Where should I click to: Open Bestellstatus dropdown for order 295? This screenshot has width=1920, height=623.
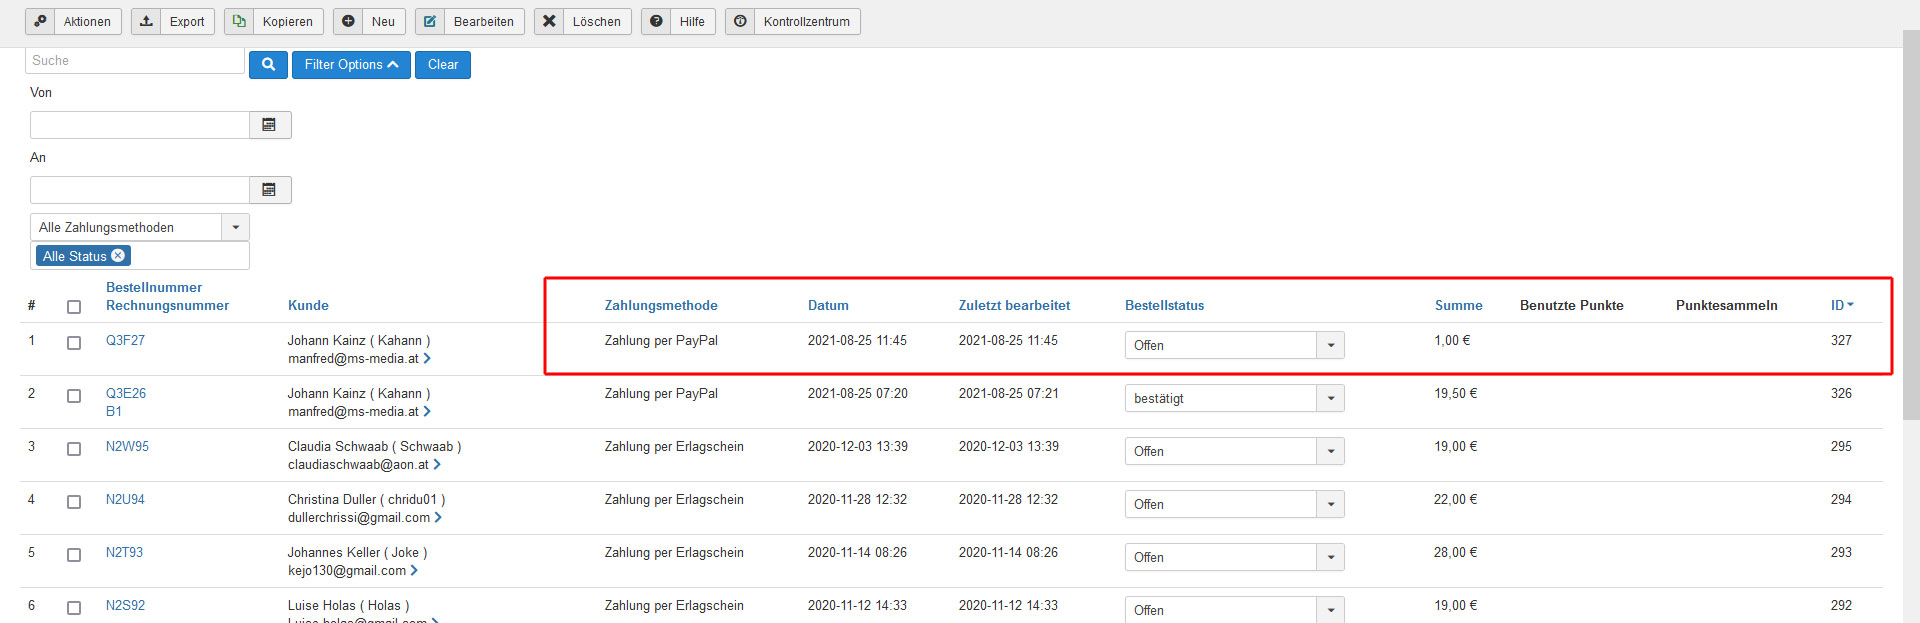pos(1234,451)
